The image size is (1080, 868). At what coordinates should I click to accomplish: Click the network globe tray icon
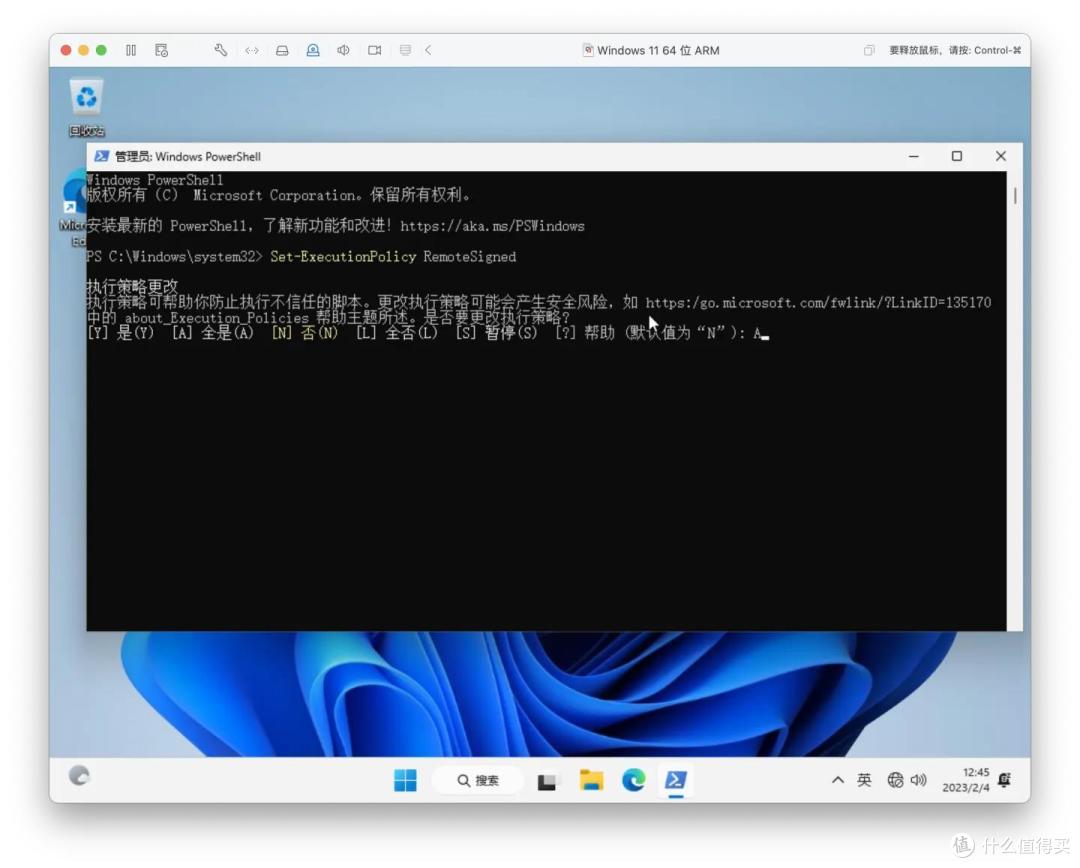tap(895, 780)
